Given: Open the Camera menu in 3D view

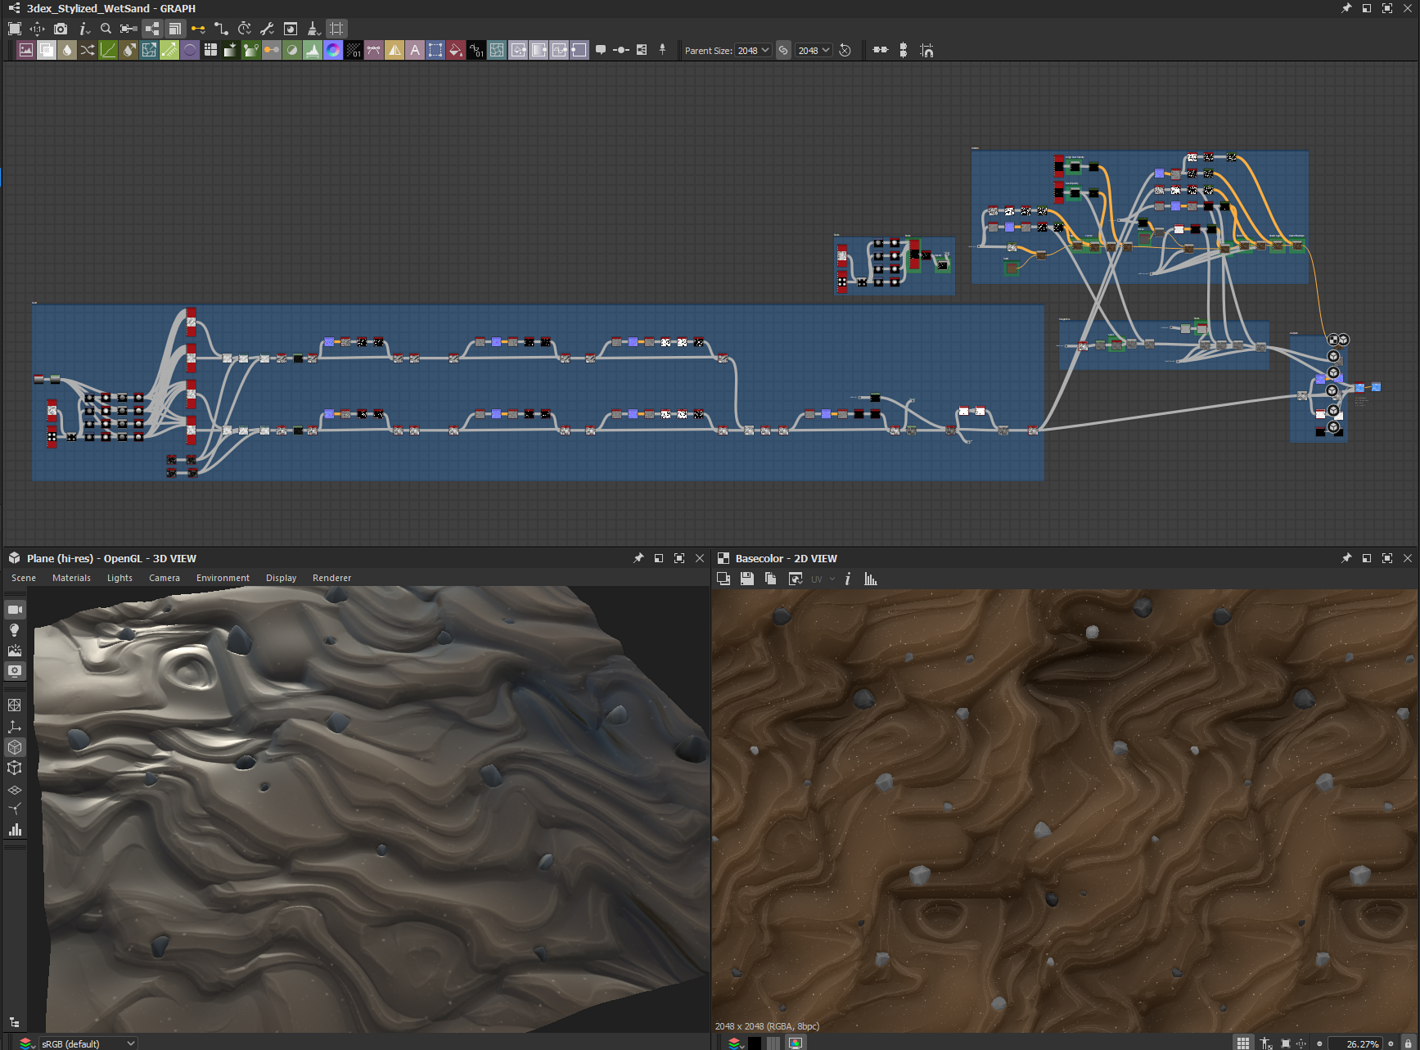Looking at the screenshot, I should pyautogui.click(x=164, y=578).
